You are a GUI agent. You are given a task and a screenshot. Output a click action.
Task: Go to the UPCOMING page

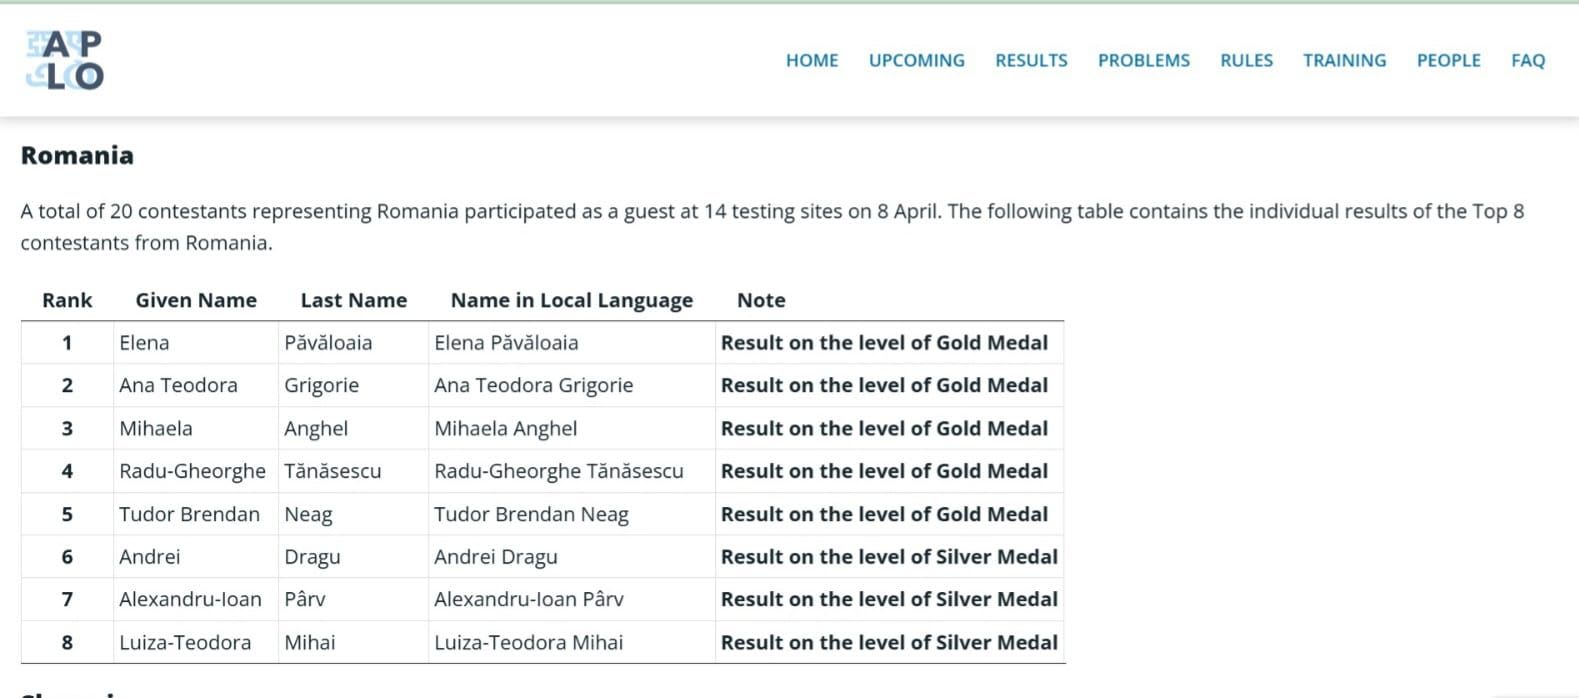click(916, 60)
